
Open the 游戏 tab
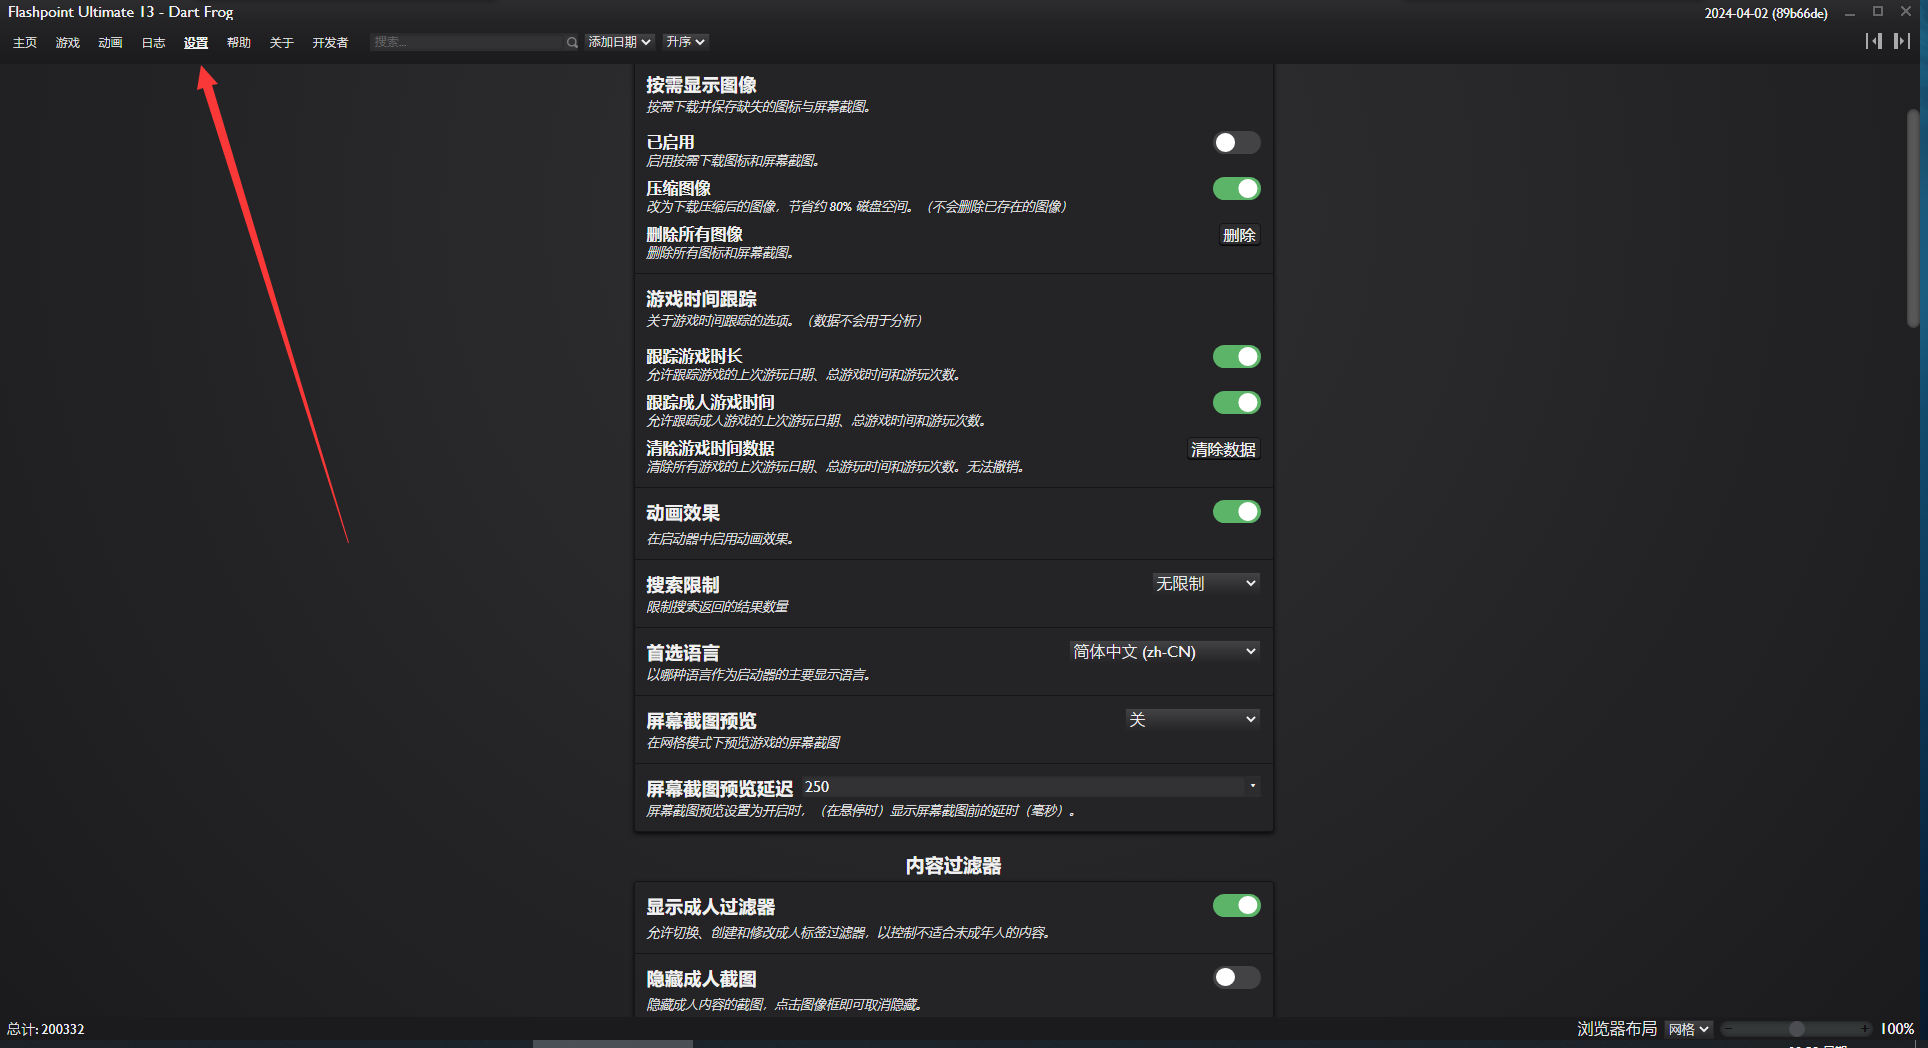(68, 42)
